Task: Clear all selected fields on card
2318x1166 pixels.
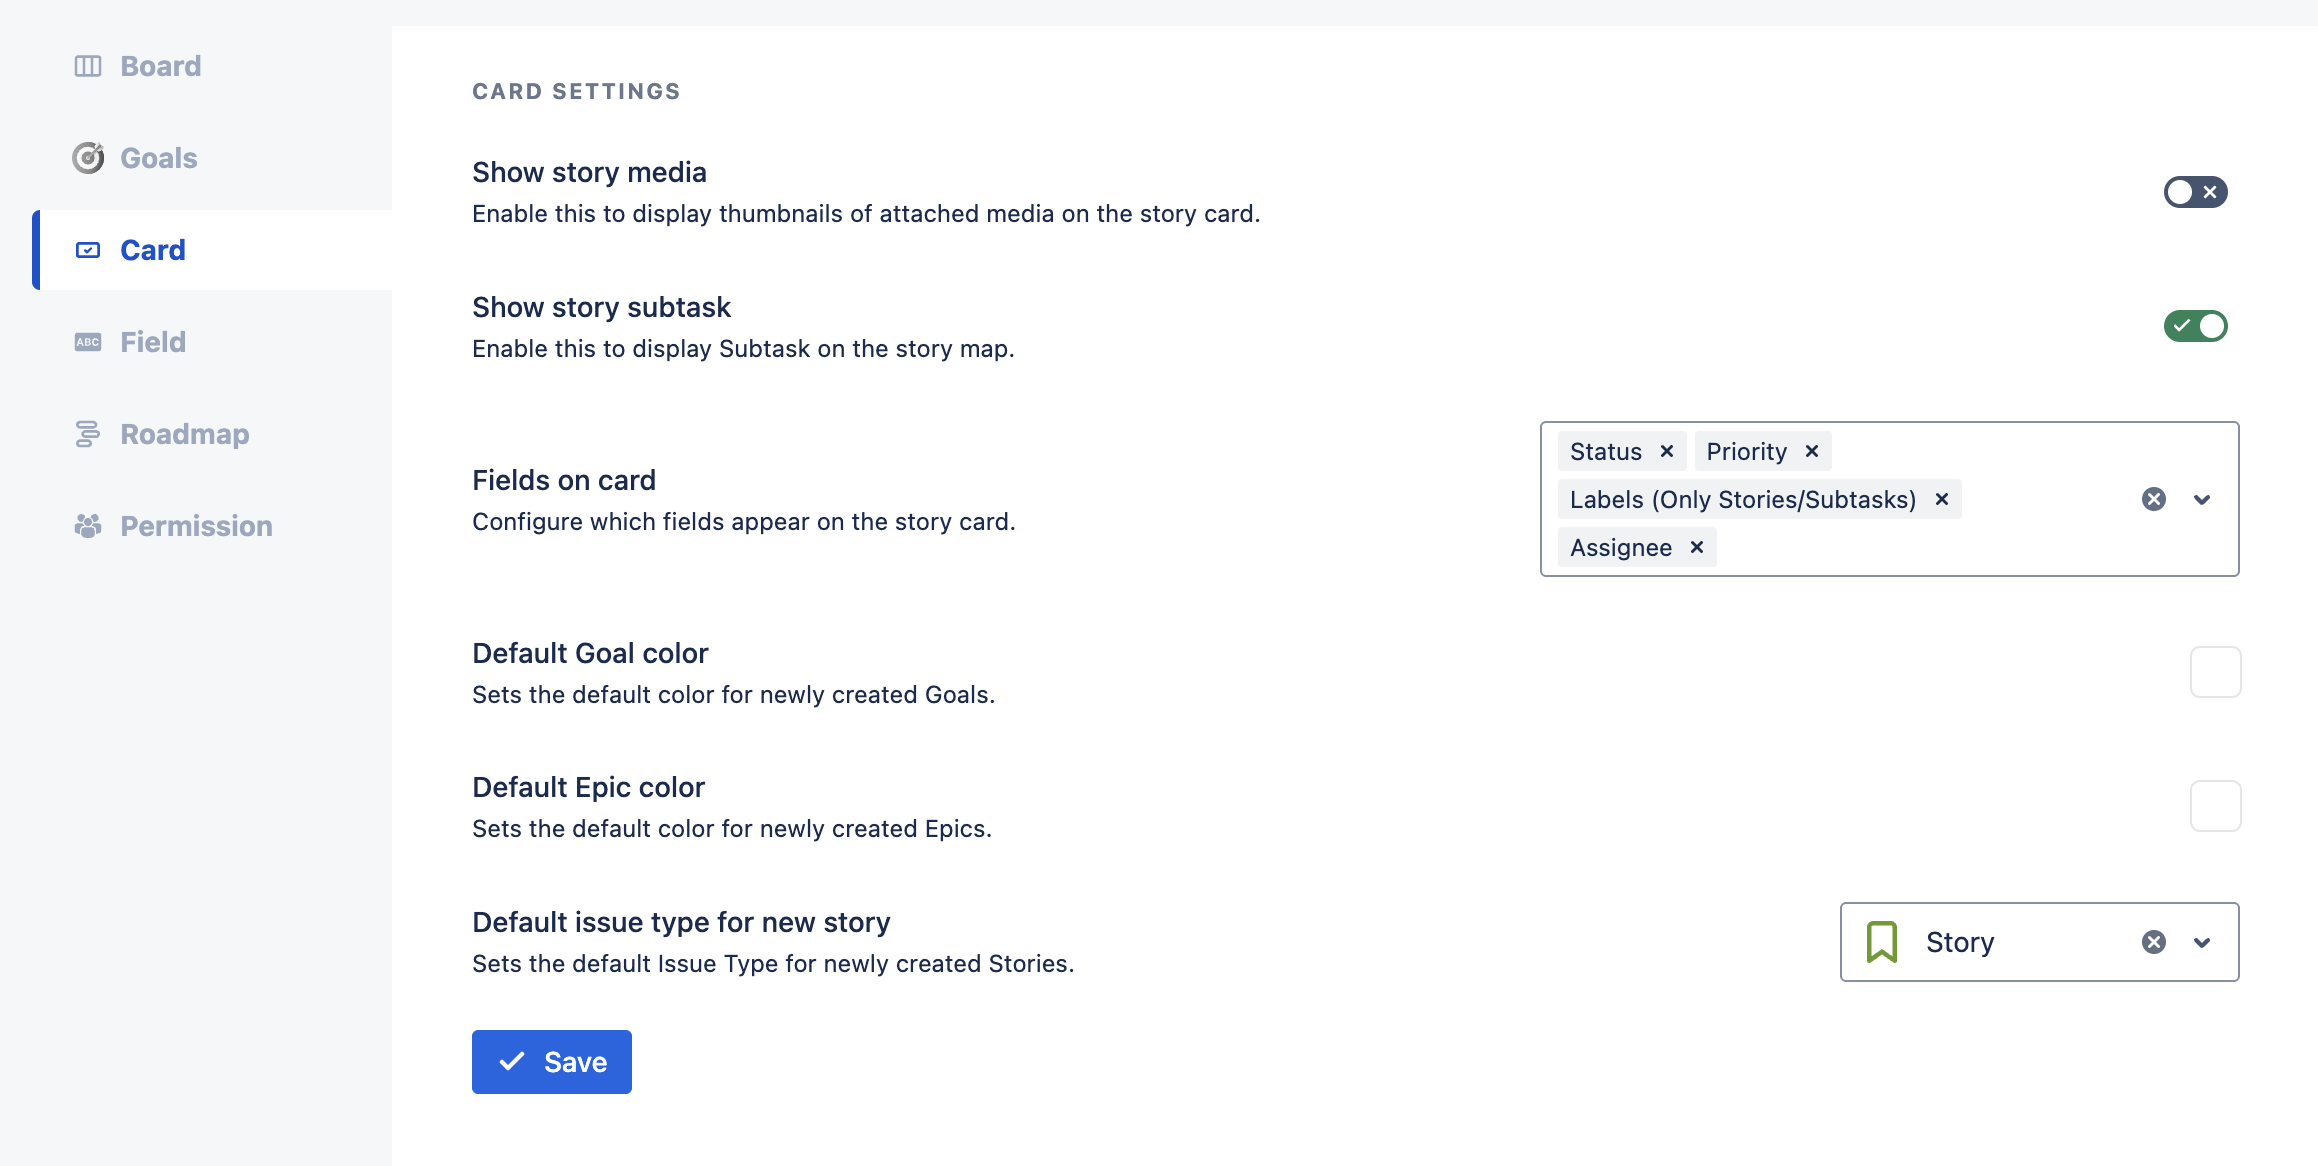Action: click(2154, 500)
